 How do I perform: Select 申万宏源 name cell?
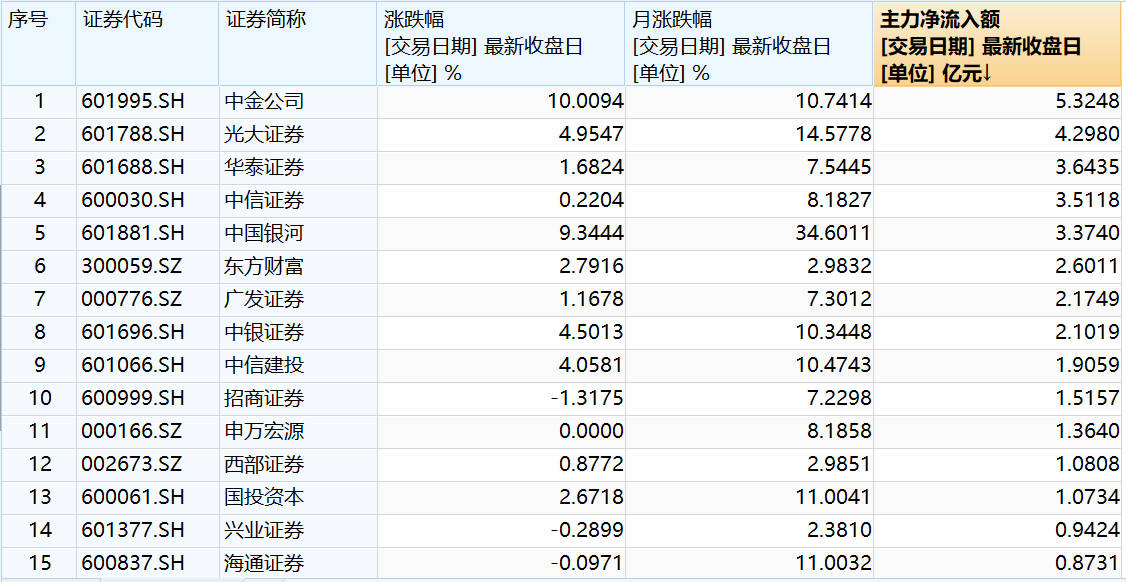(x=298, y=432)
